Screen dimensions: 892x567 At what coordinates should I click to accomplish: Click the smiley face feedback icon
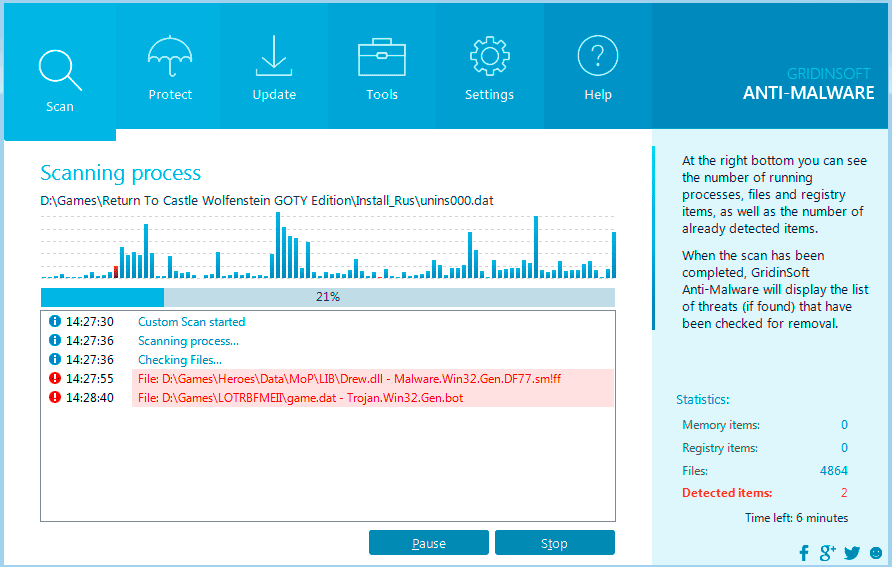(876, 553)
